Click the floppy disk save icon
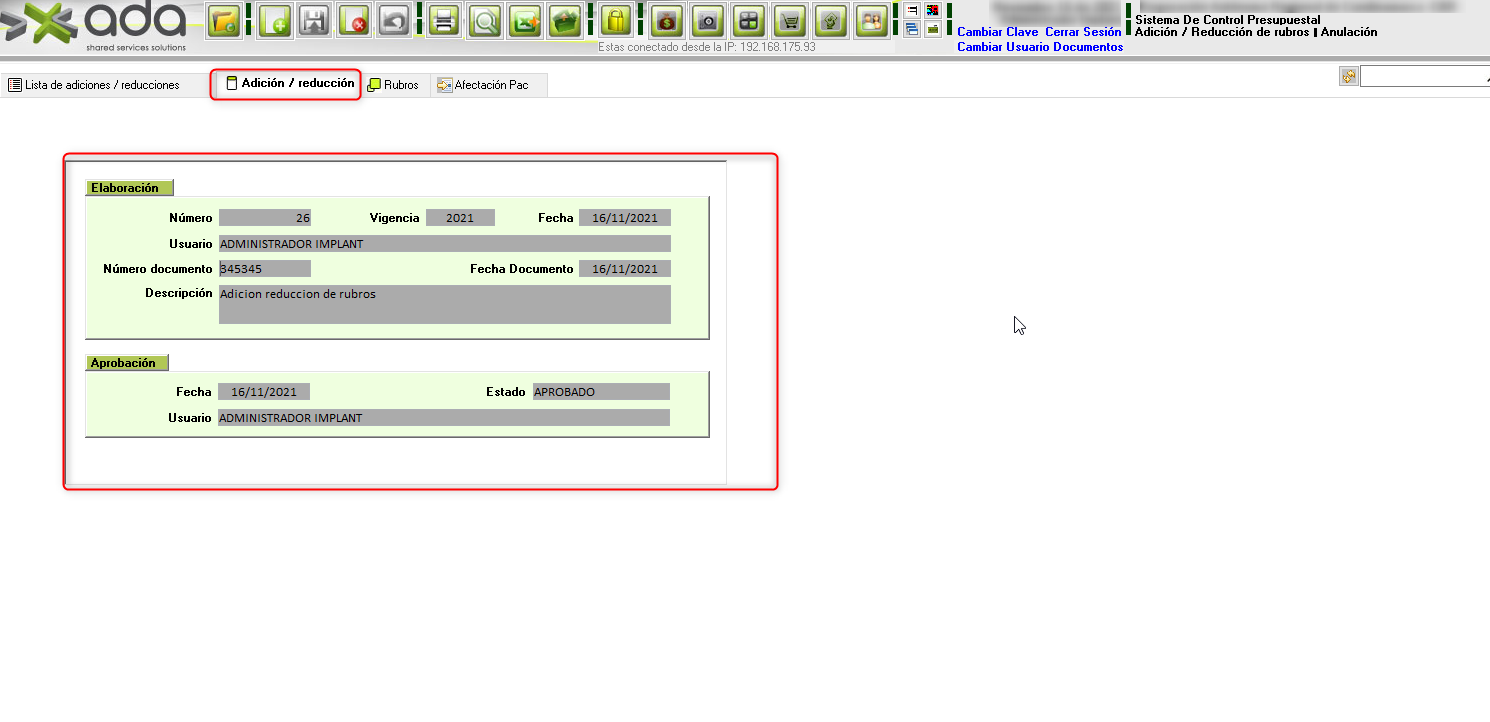Image resolution: width=1490 pixels, height=722 pixels. (315, 21)
